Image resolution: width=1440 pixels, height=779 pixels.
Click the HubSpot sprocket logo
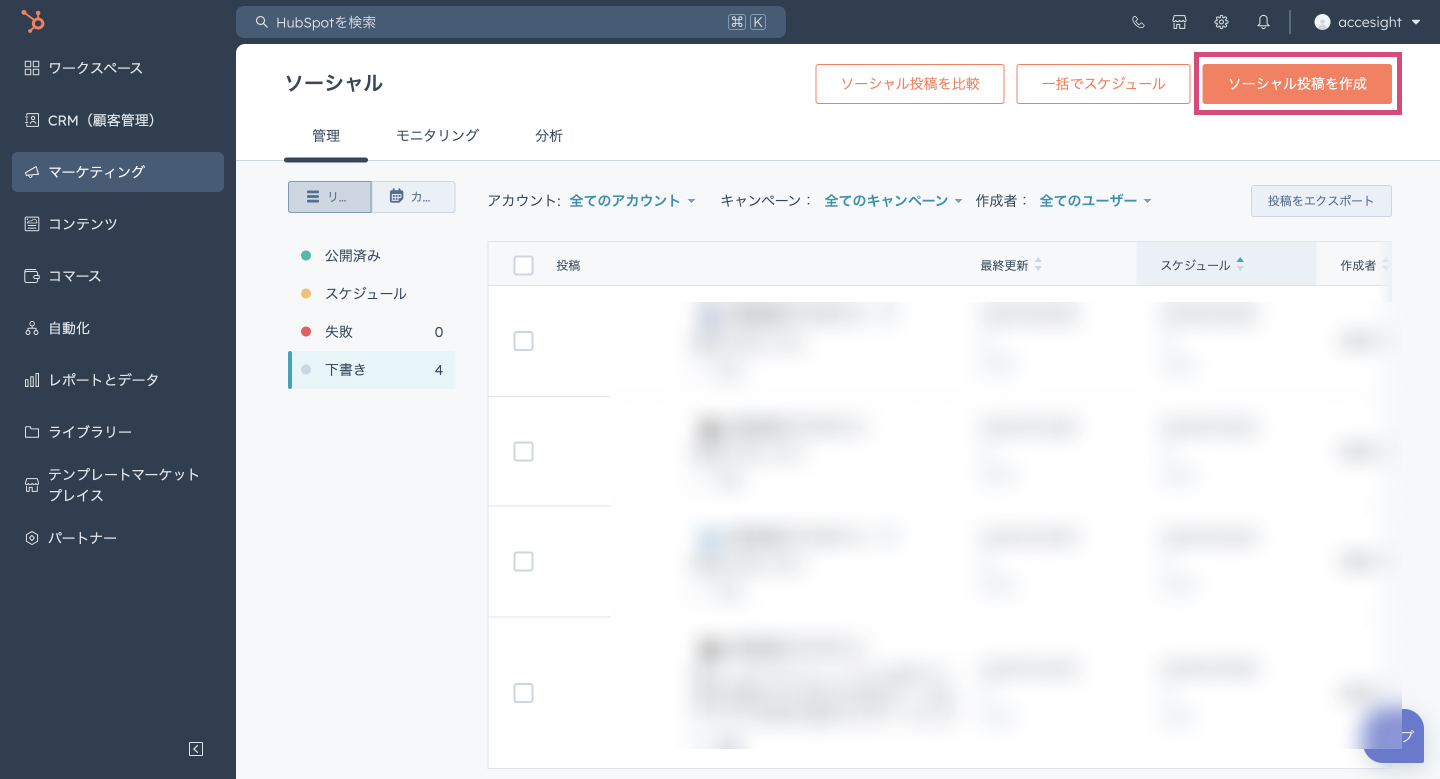(33, 21)
